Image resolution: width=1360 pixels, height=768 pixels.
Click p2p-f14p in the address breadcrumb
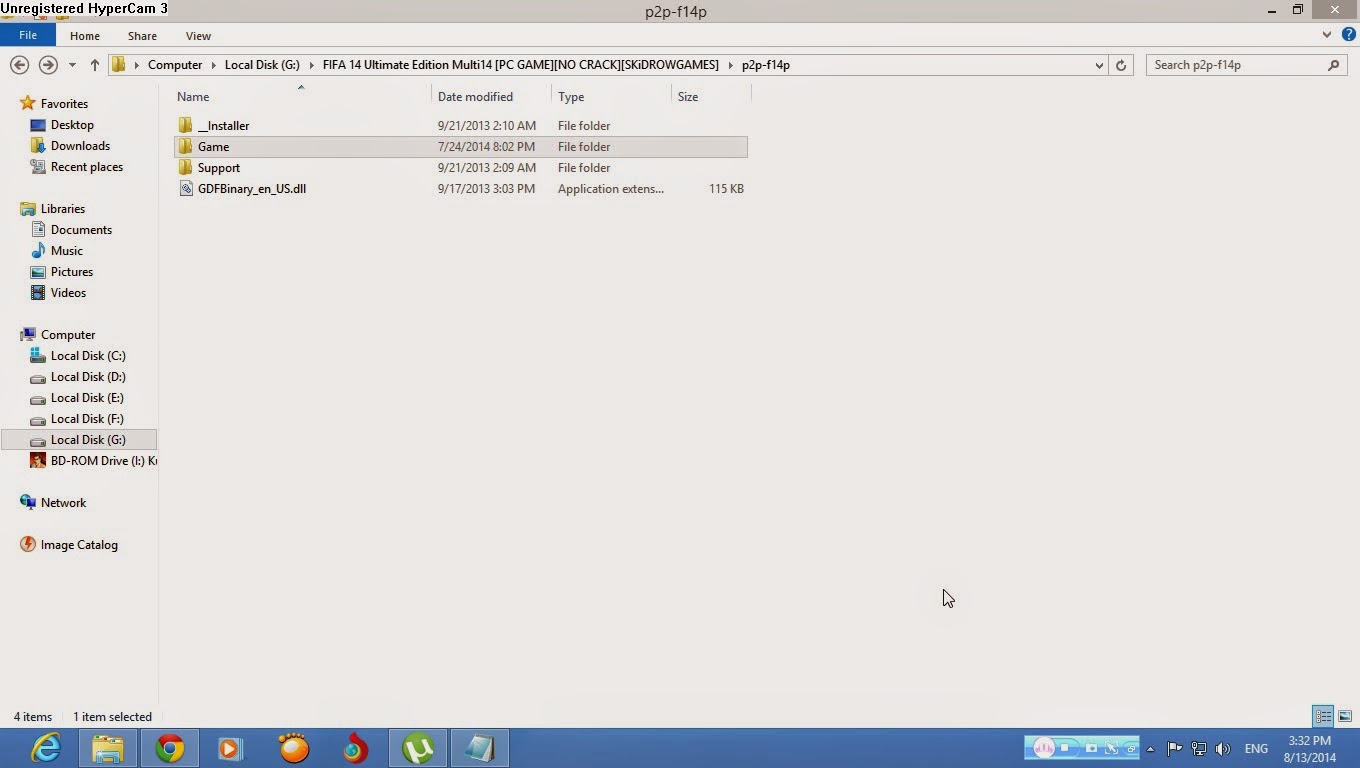pos(766,65)
